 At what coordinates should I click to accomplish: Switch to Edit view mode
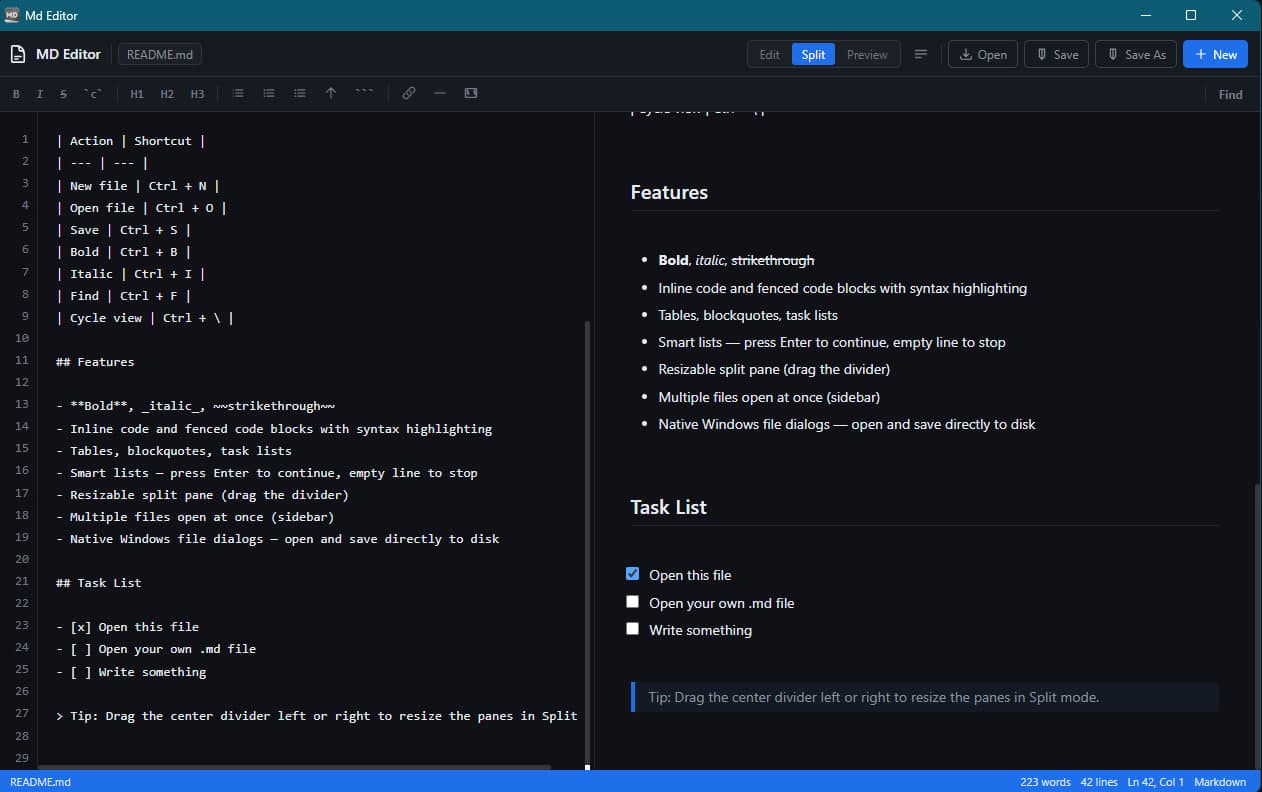769,55
